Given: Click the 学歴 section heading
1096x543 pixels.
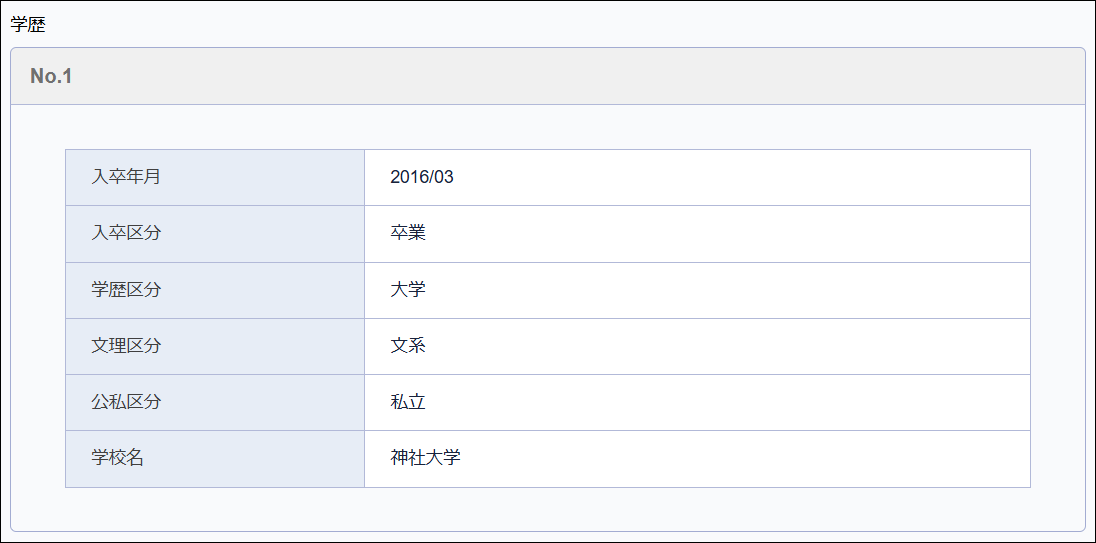Looking at the screenshot, I should (28, 25).
